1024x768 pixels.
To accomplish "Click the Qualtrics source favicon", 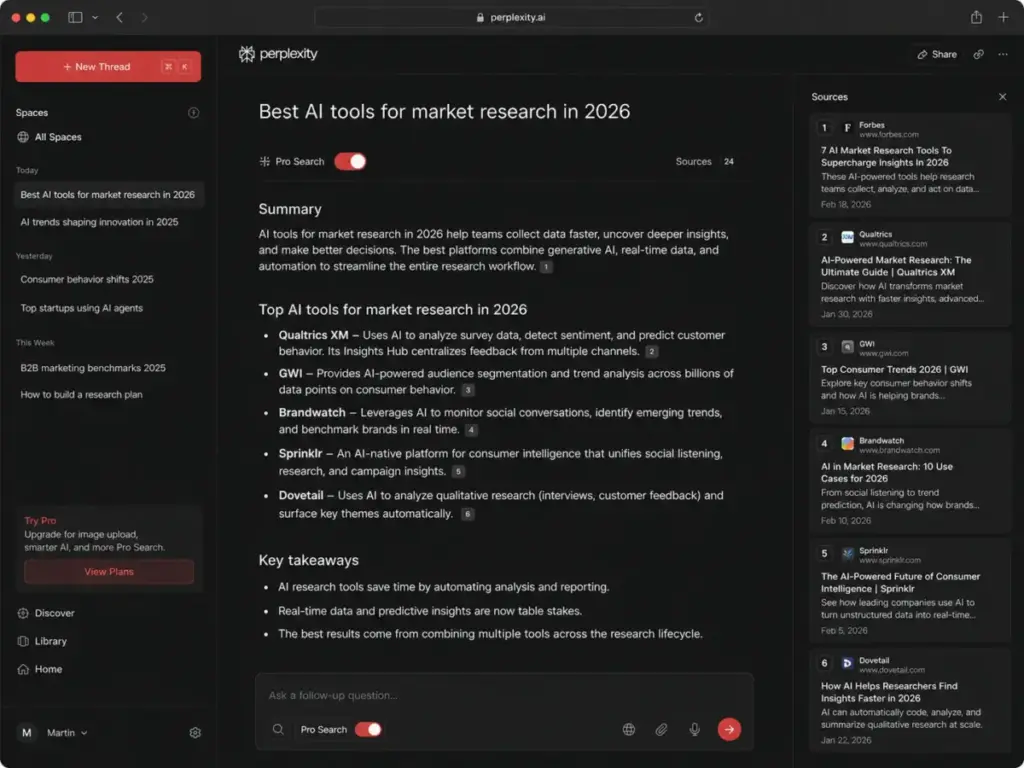I will click(x=847, y=238).
